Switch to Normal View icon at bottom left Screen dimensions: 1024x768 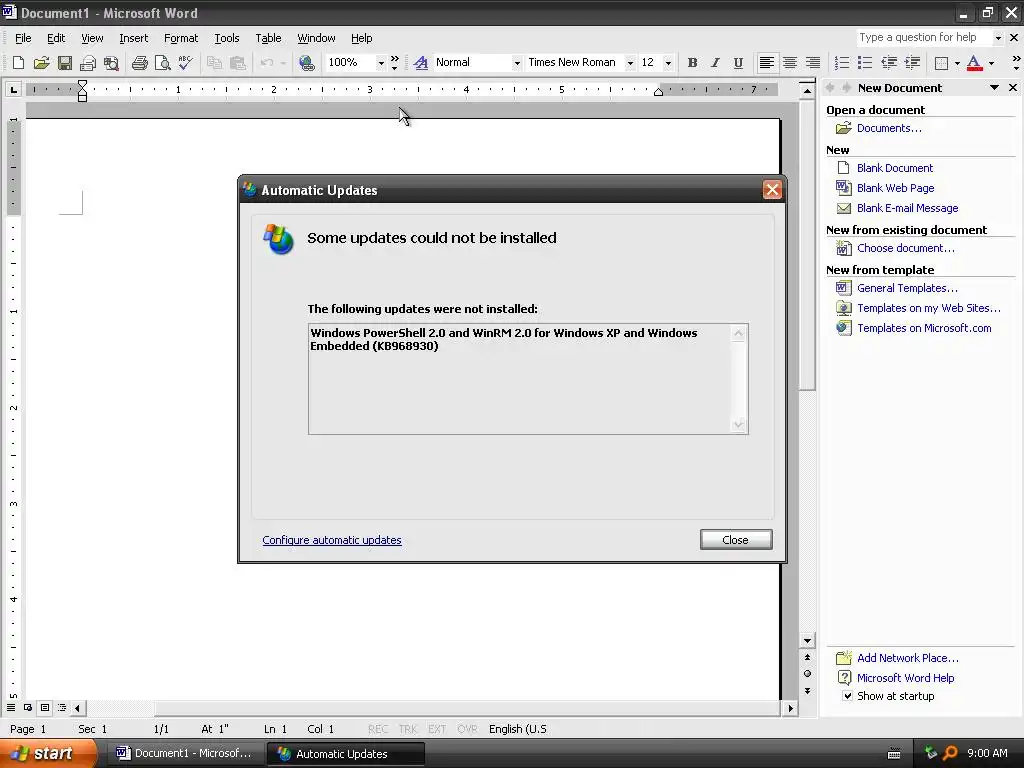11,707
